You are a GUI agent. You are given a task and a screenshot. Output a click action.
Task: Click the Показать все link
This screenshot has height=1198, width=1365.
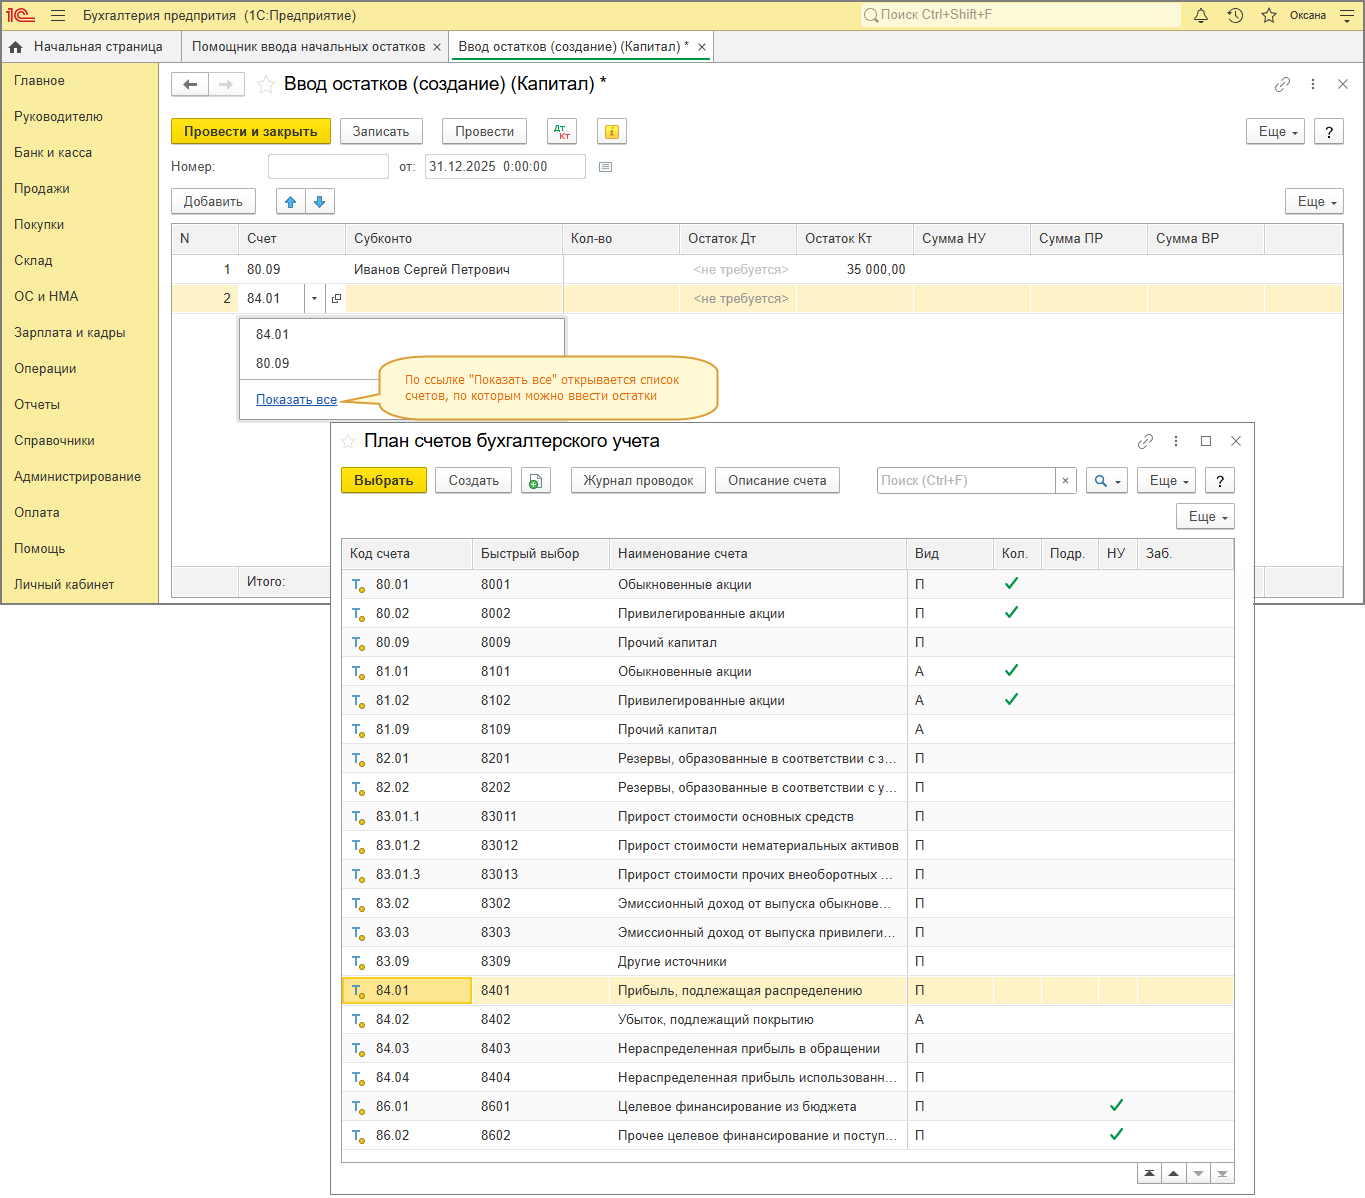(x=296, y=400)
